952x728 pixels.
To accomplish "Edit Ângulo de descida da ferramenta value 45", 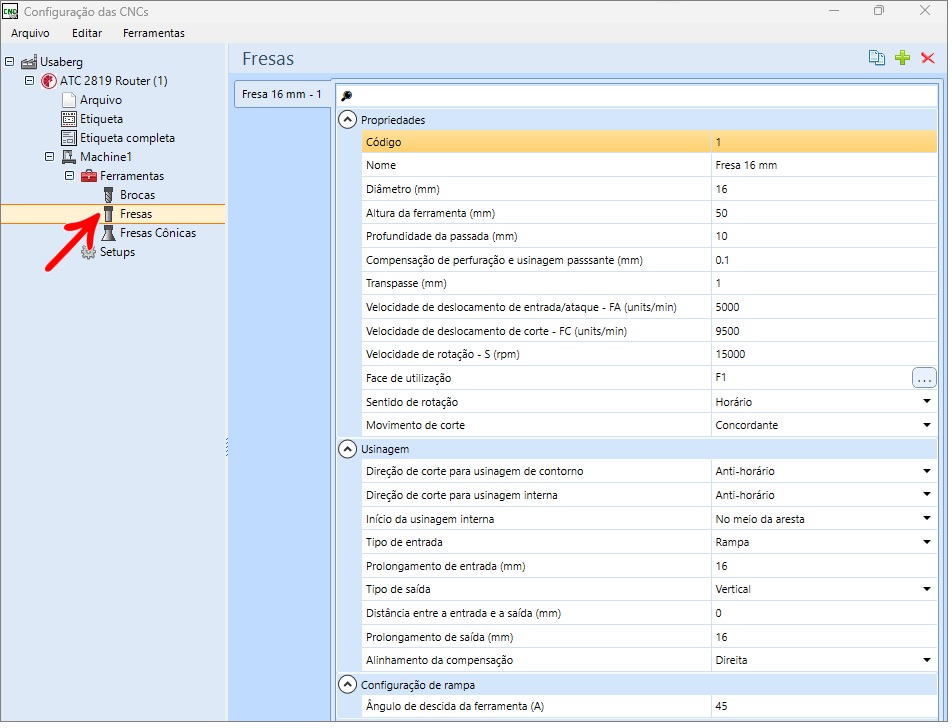I will click(823, 706).
